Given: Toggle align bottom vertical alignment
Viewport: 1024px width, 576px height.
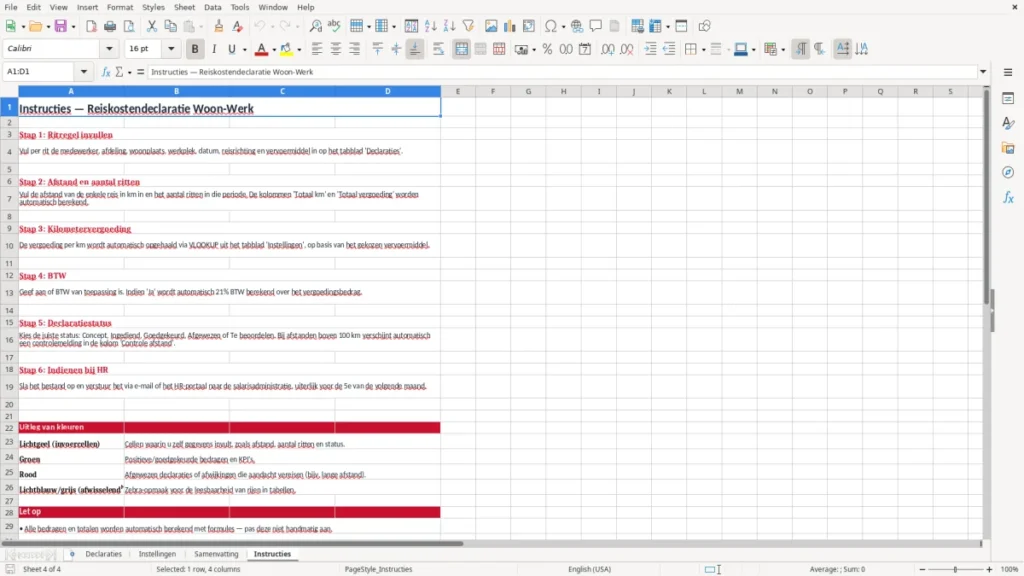Looking at the screenshot, I should pos(415,49).
